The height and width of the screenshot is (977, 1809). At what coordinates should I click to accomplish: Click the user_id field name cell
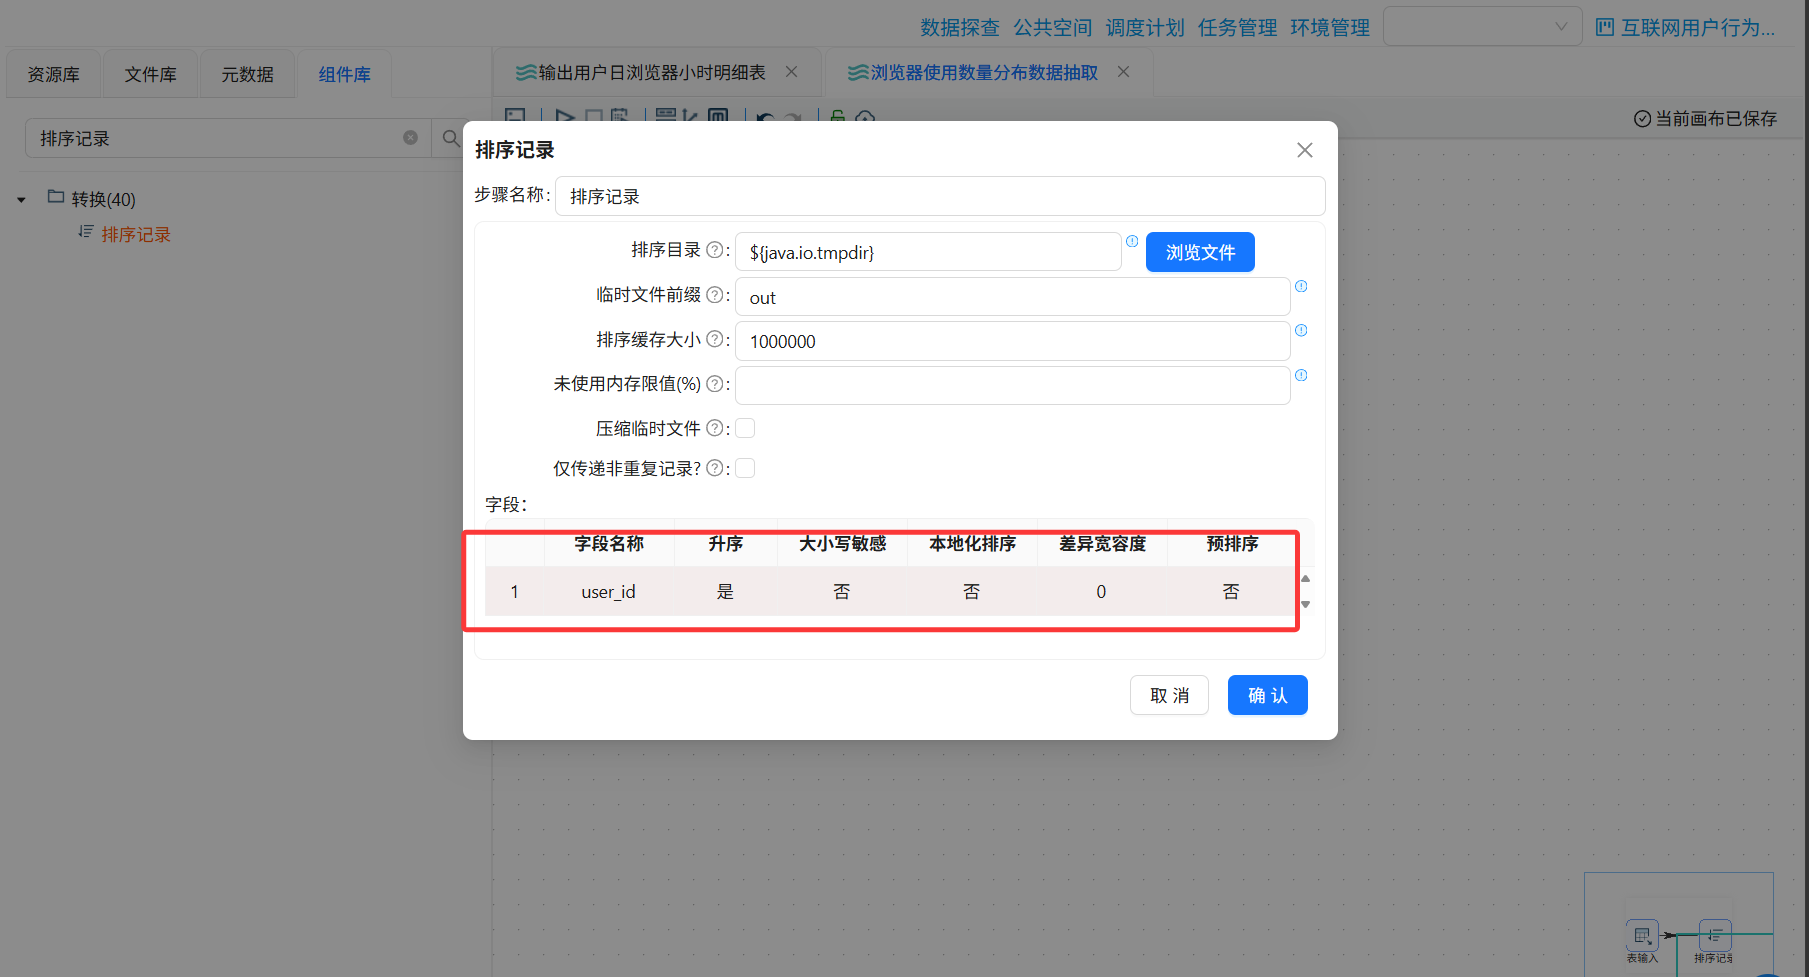(608, 591)
